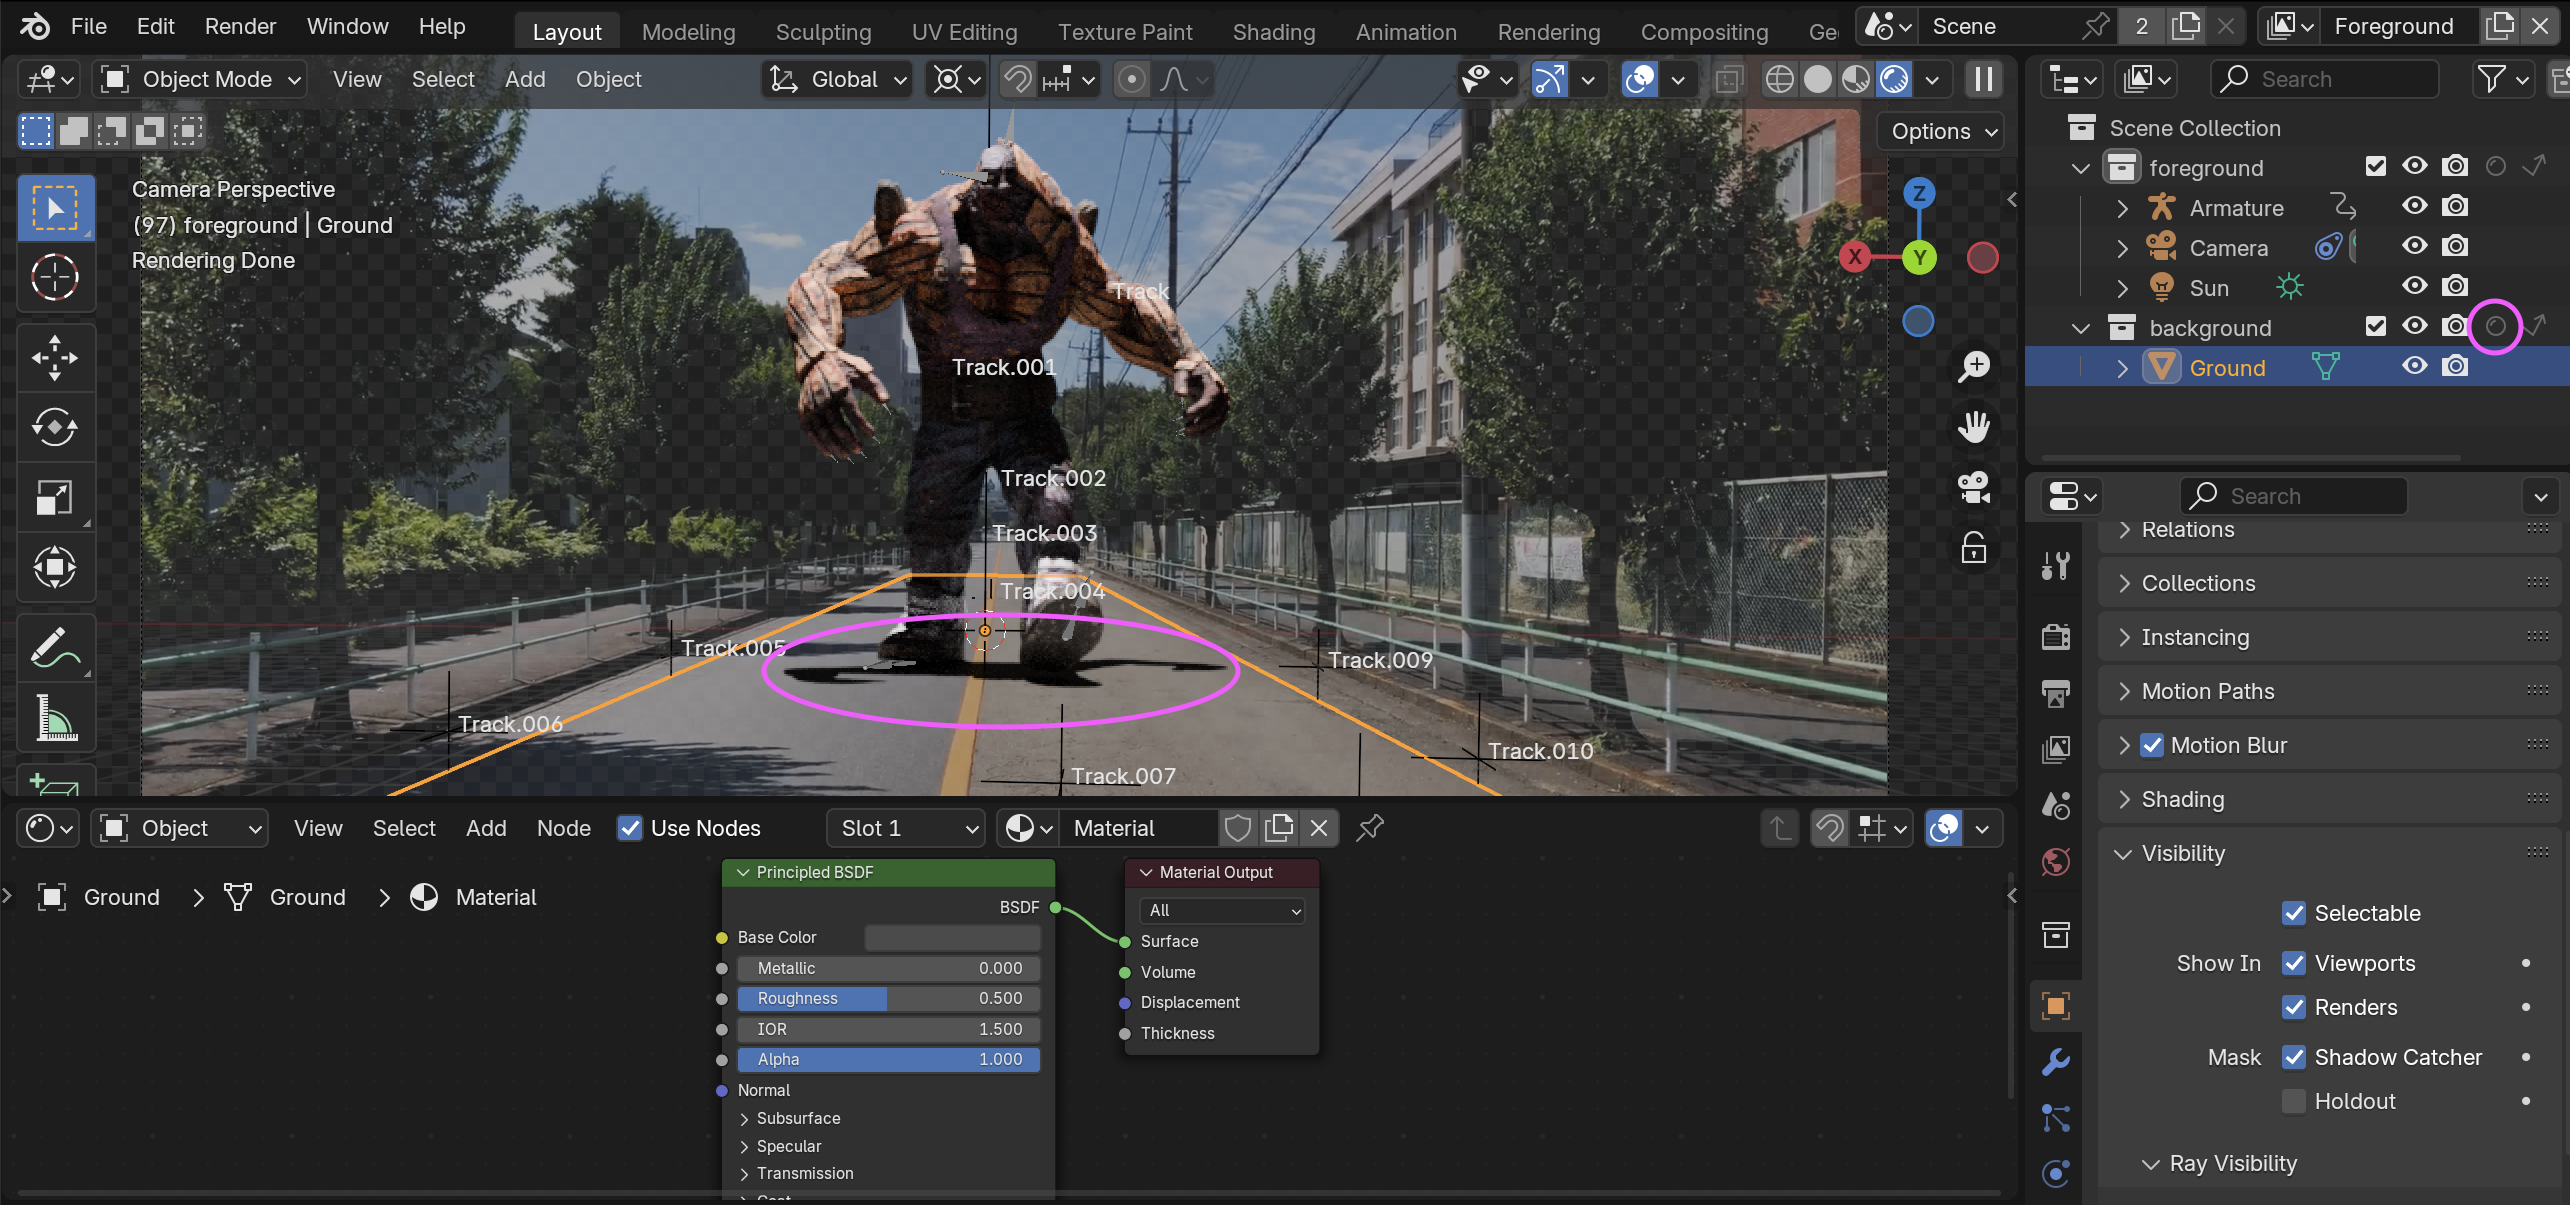Expand the Motion Paths panel
Image resolution: width=2570 pixels, height=1205 pixels.
(2208, 691)
